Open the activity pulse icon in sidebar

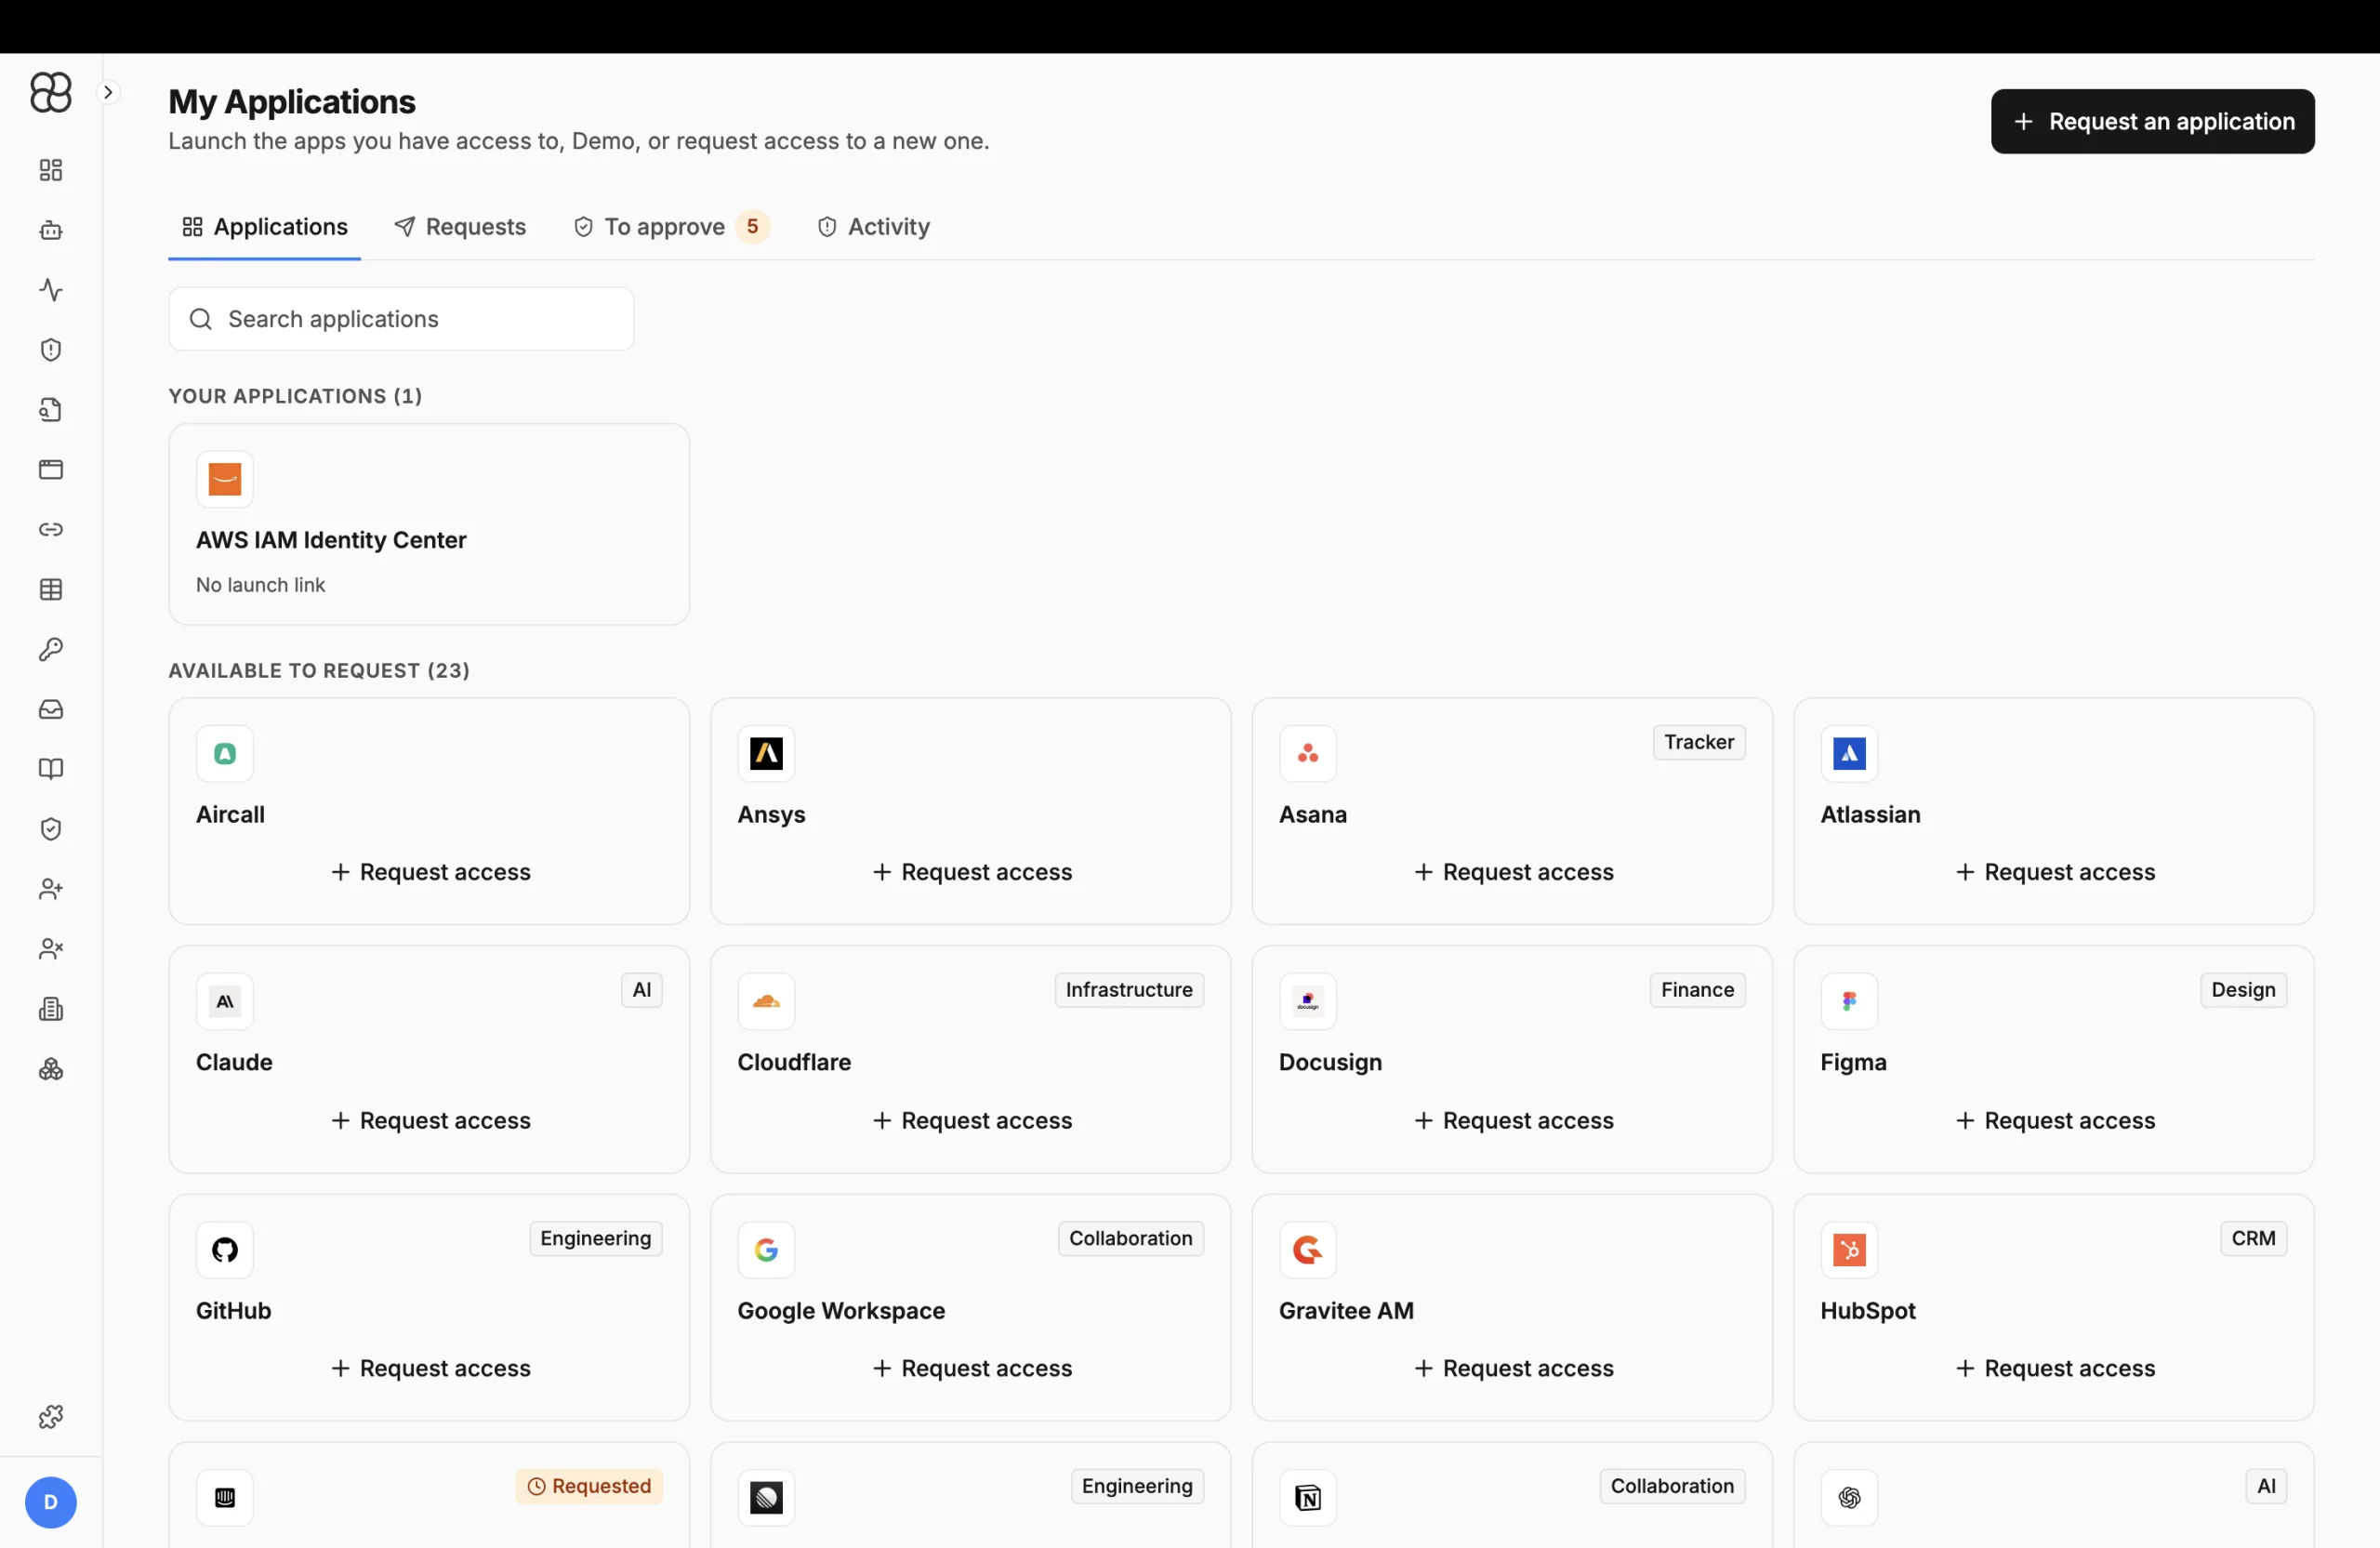coord(51,290)
